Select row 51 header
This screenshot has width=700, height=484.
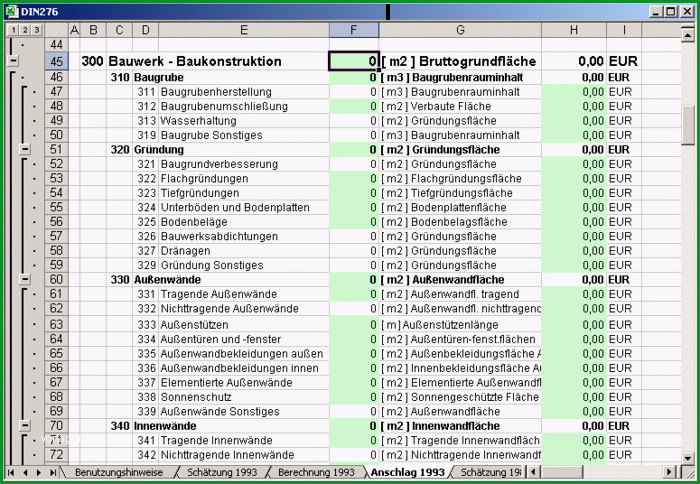click(56, 150)
